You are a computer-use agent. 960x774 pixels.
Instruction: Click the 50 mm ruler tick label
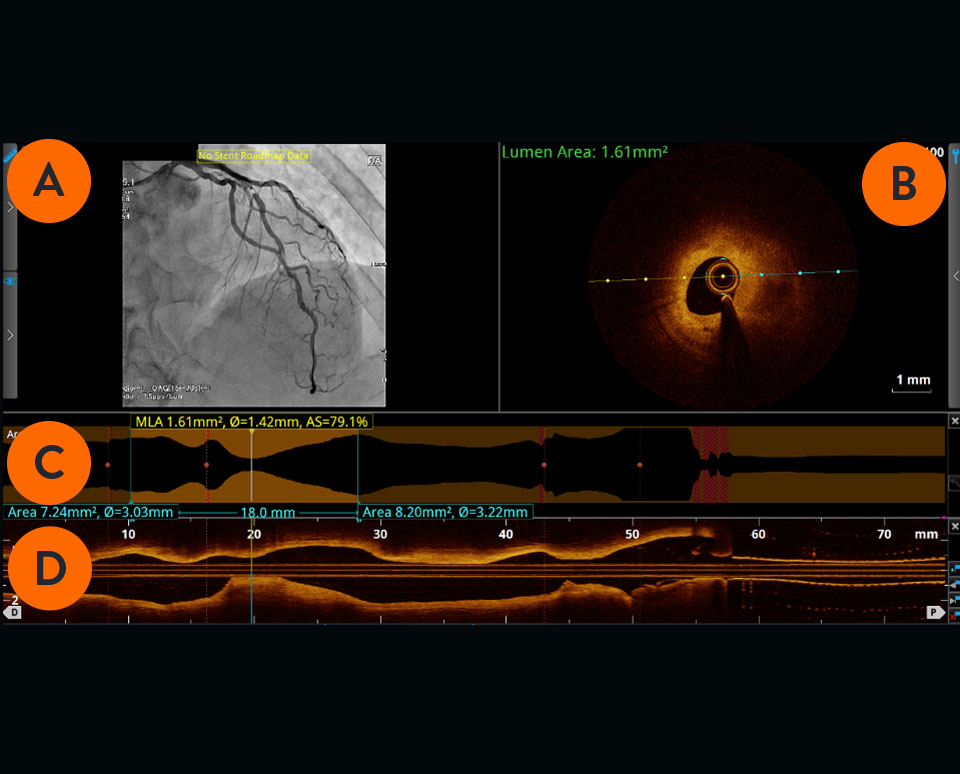(x=632, y=534)
